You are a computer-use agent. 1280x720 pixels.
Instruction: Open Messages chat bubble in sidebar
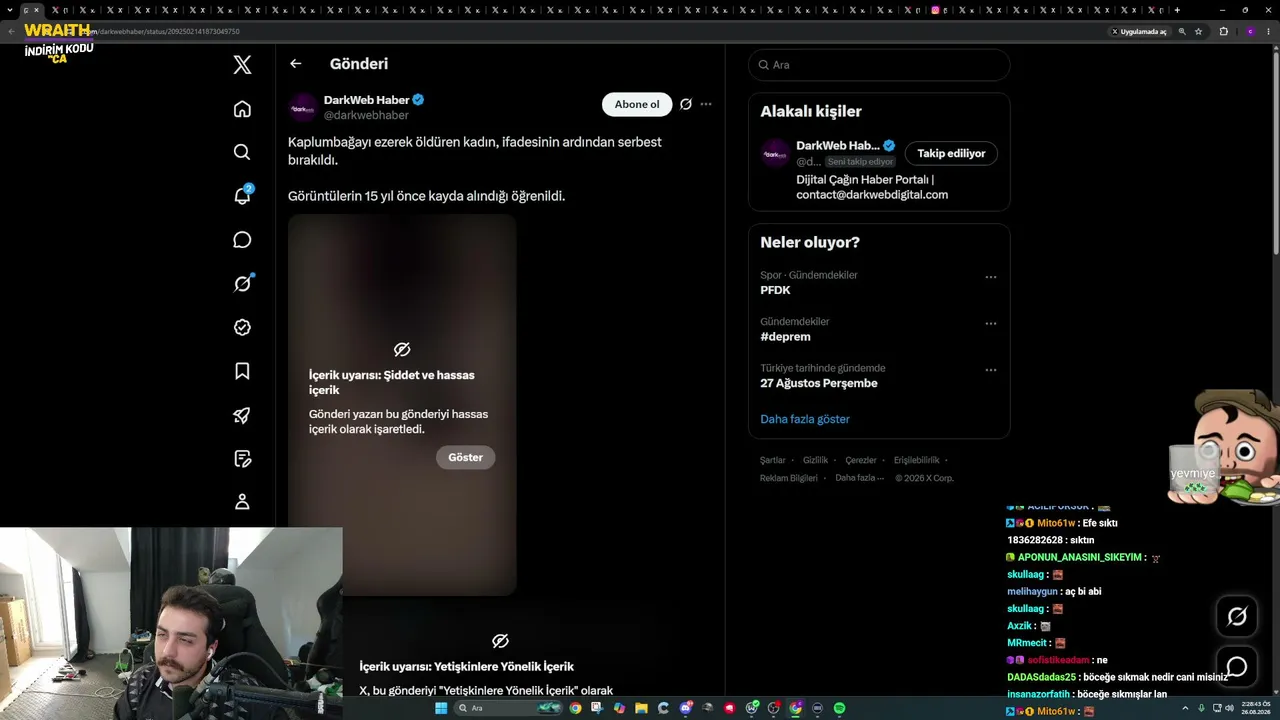pos(242,240)
